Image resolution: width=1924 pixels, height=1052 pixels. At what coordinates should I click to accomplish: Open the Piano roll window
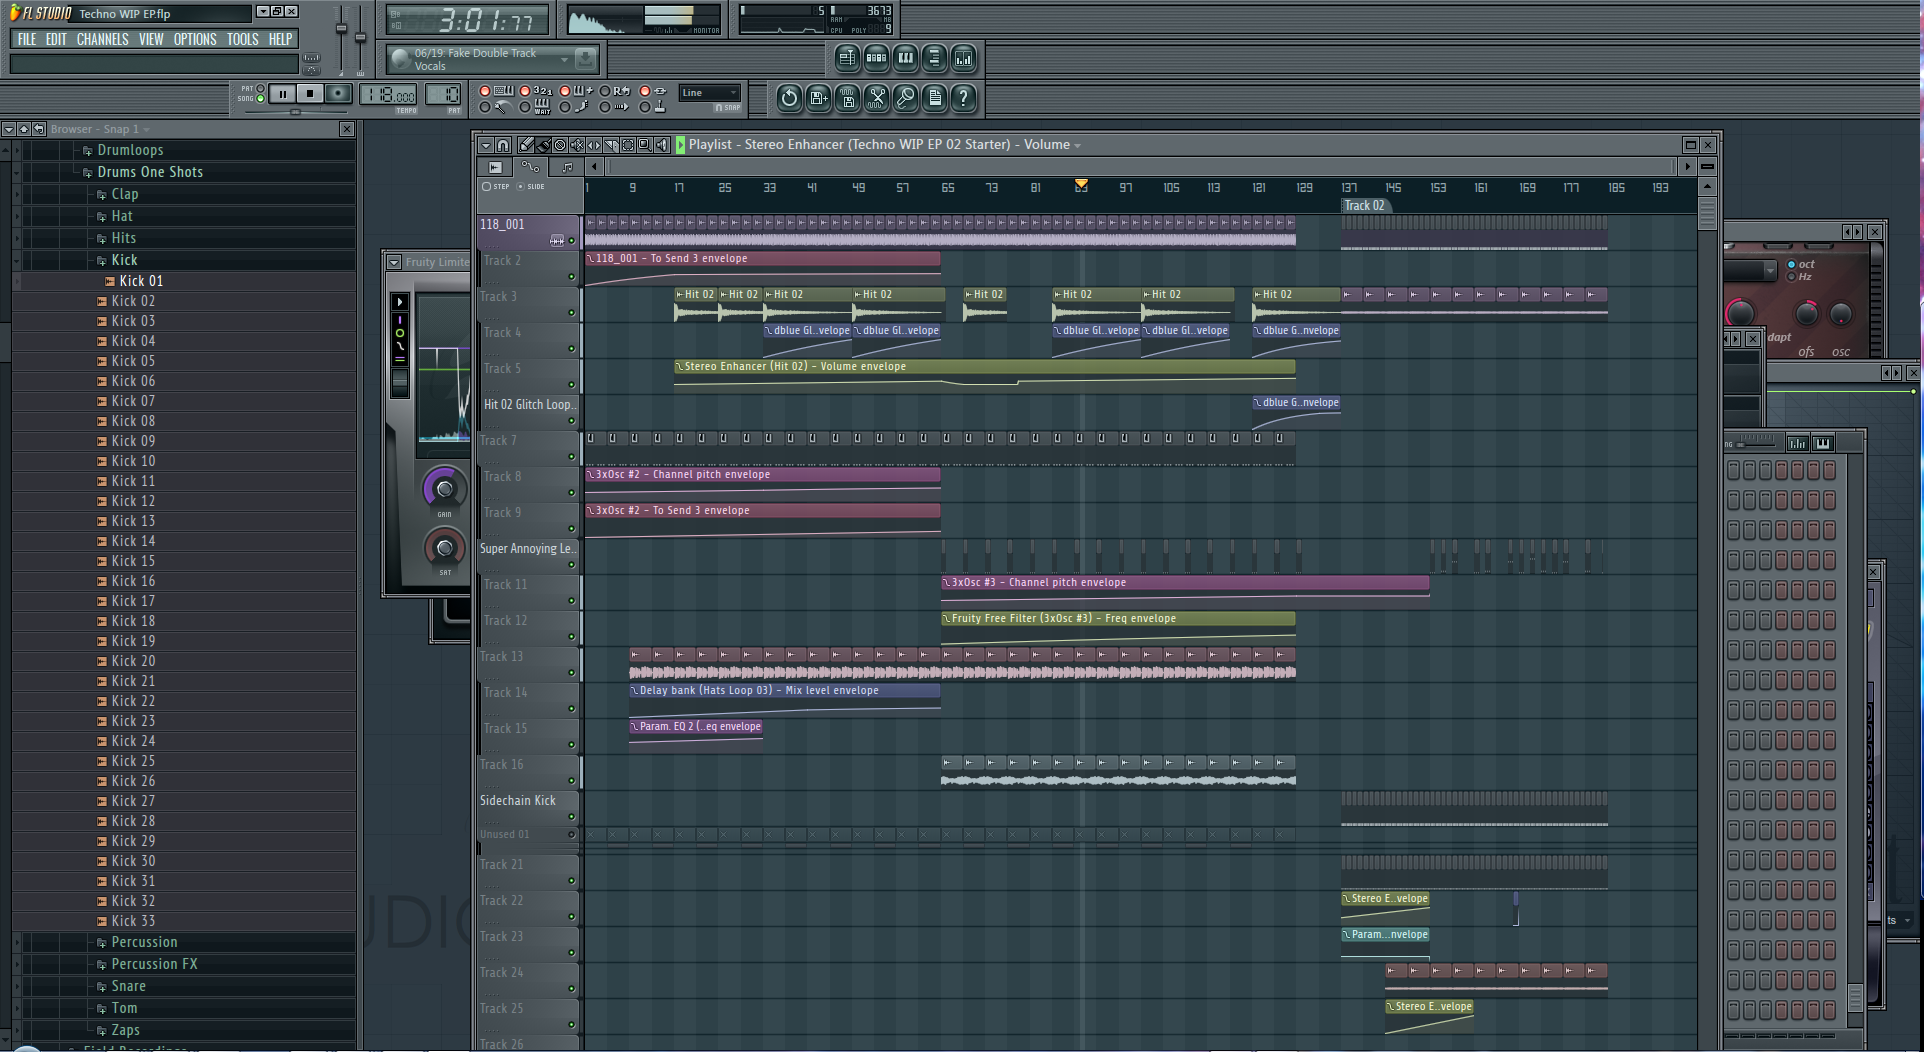[x=905, y=58]
